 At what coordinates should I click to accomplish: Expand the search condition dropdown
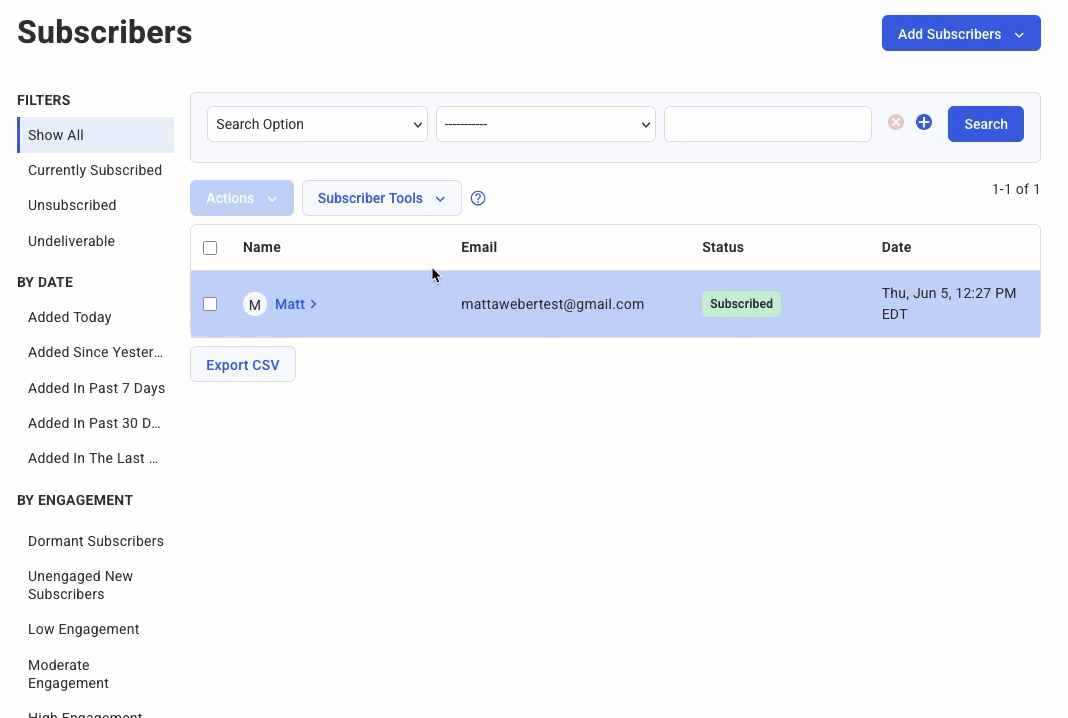pos(545,124)
